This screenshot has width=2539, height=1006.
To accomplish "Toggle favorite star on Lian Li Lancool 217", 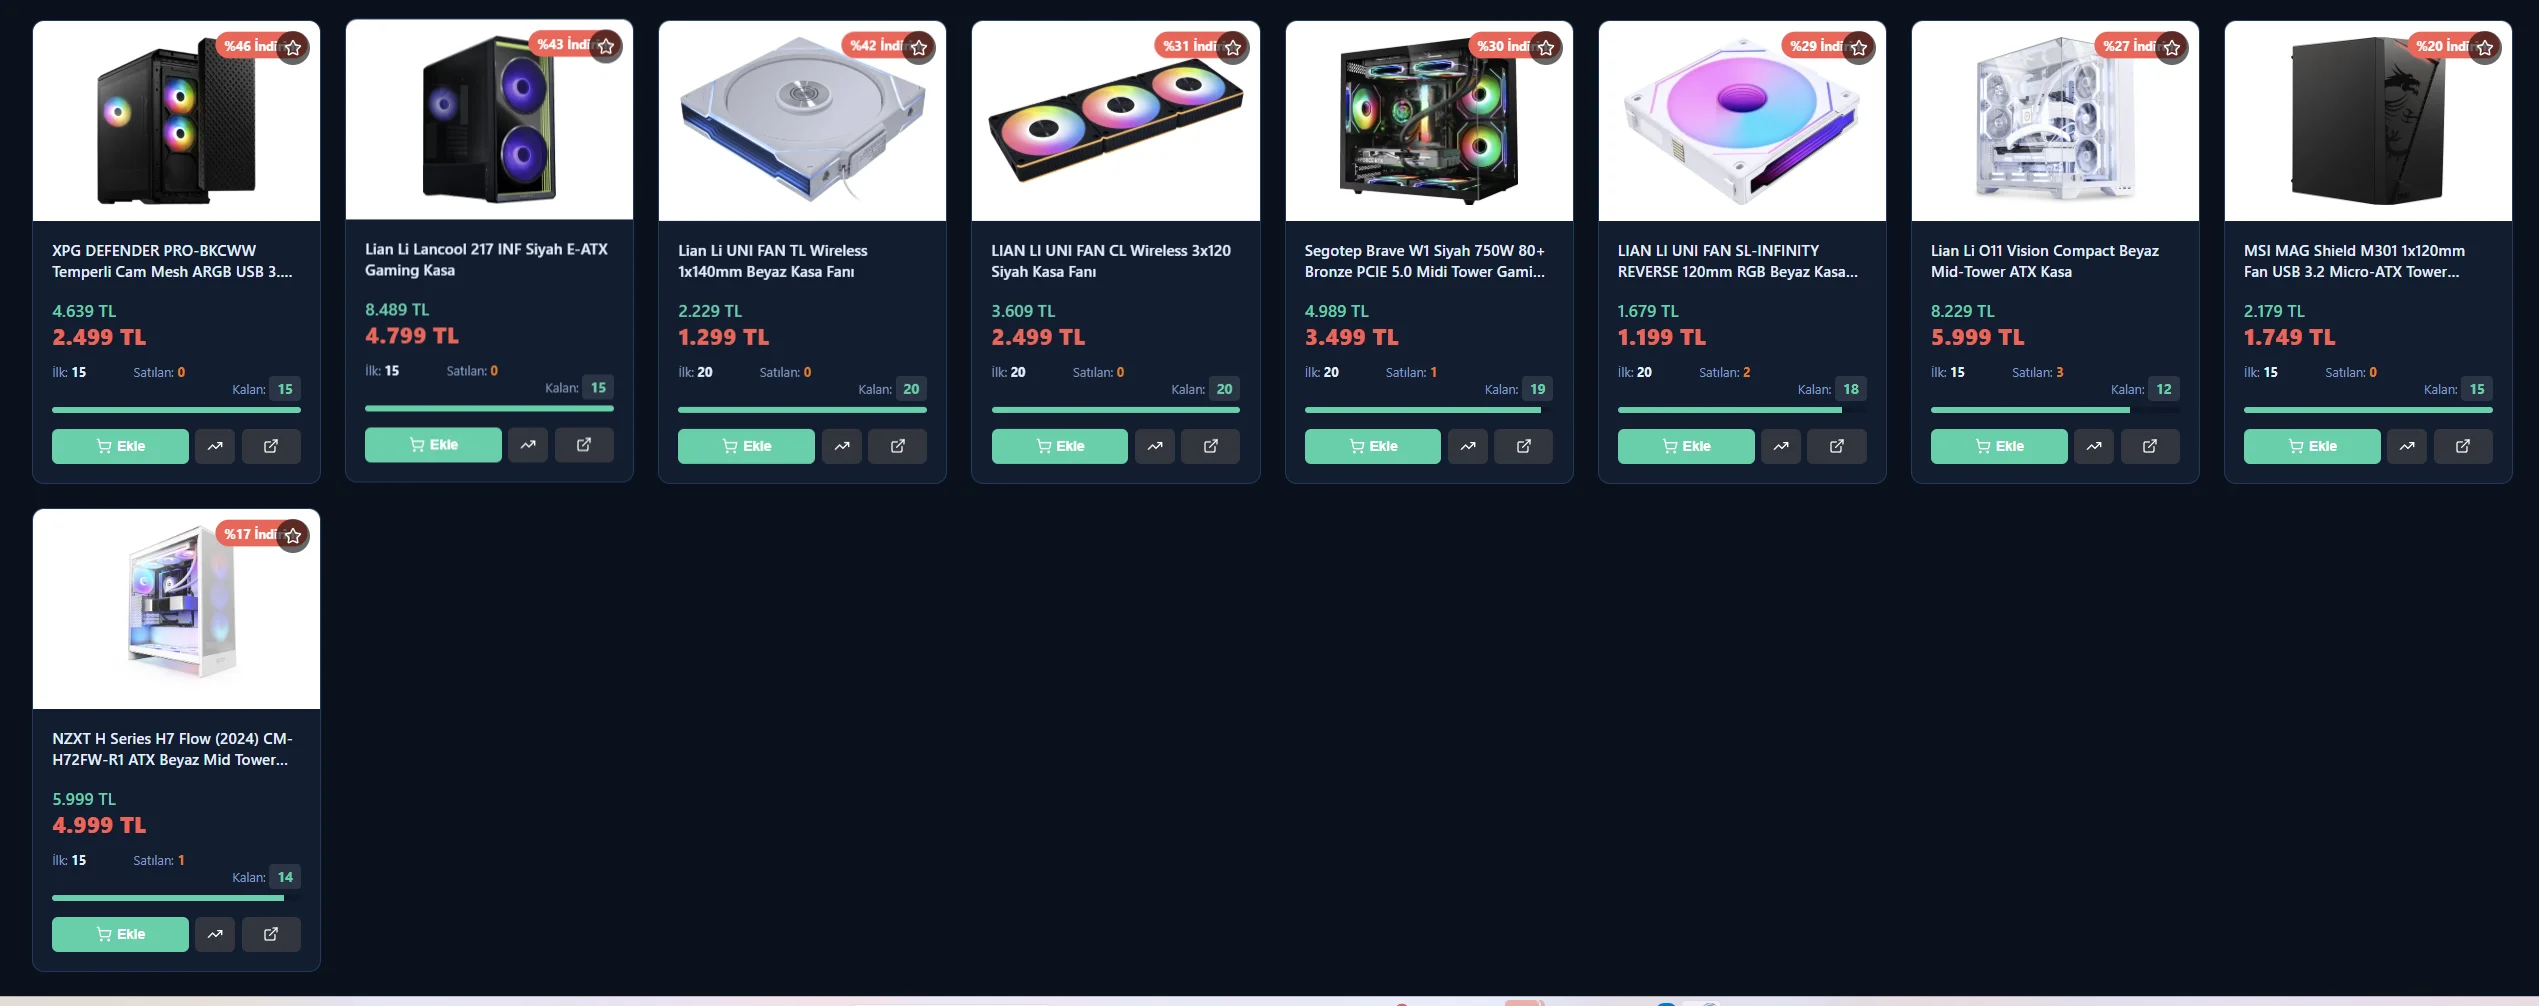I will click(606, 46).
